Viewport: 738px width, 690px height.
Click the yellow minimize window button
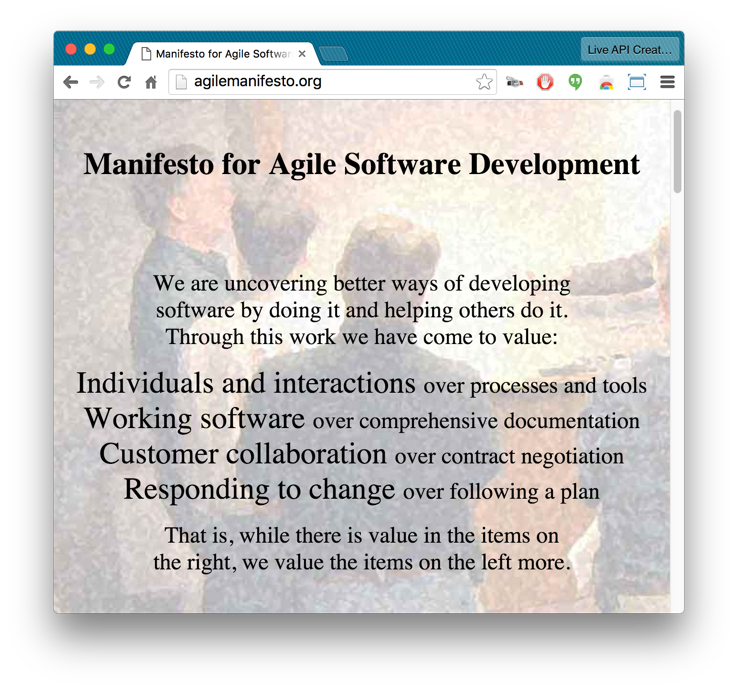pos(90,49)
